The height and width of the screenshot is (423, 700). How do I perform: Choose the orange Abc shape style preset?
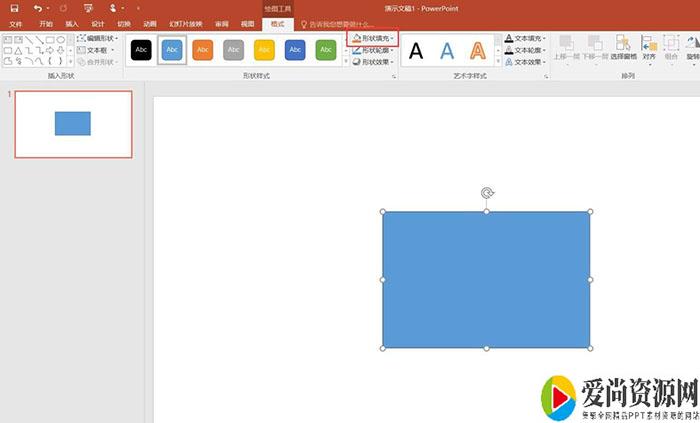tap(203, 49)
